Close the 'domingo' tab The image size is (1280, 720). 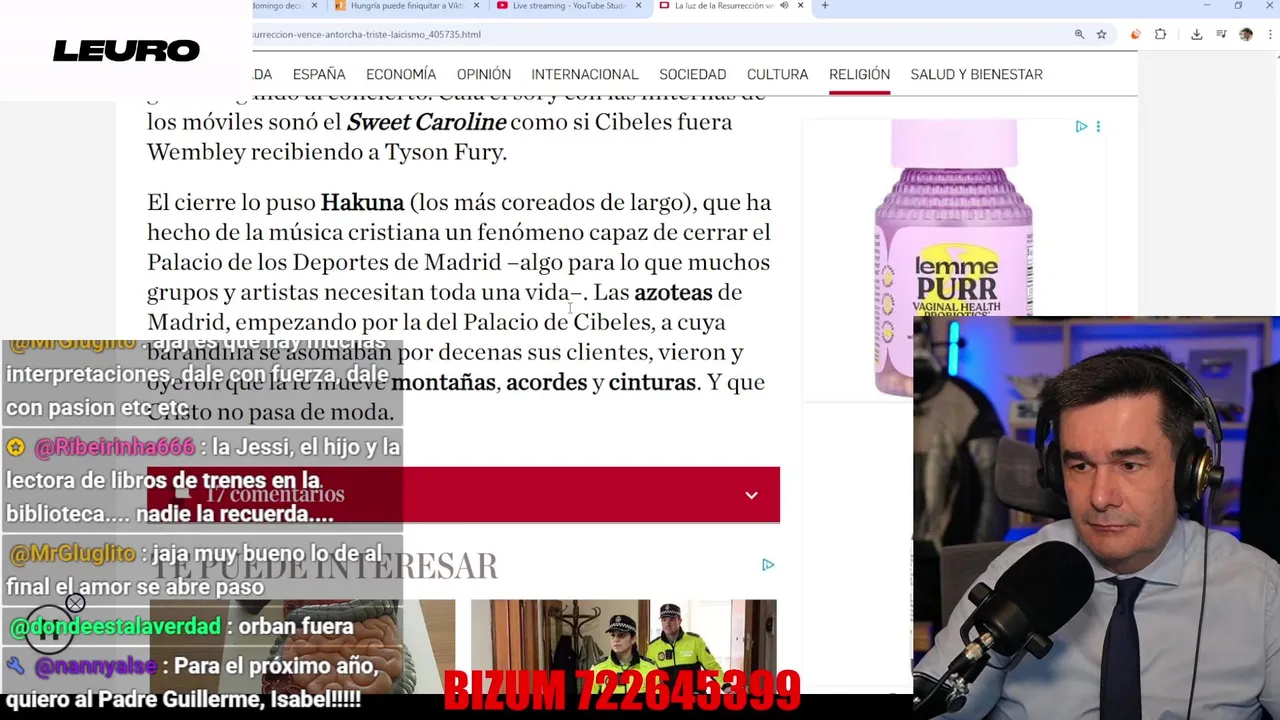pyautogui.click(x=314, y=6)
